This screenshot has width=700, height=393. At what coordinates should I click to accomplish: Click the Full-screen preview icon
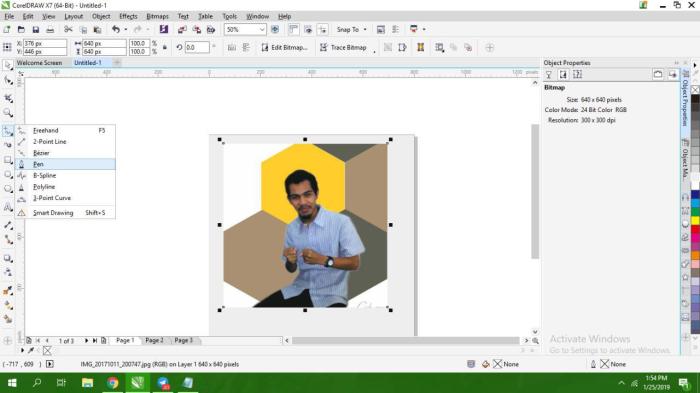[x=275, y=29]
